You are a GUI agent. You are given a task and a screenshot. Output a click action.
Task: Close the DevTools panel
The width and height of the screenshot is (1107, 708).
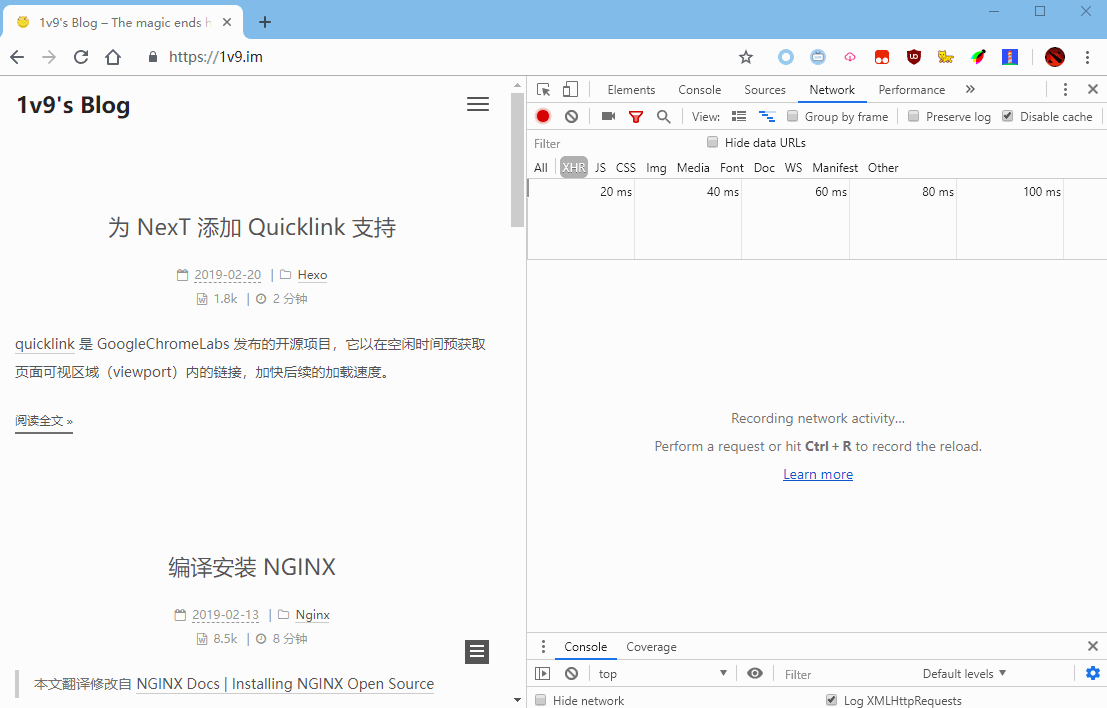coord(1093,89)
